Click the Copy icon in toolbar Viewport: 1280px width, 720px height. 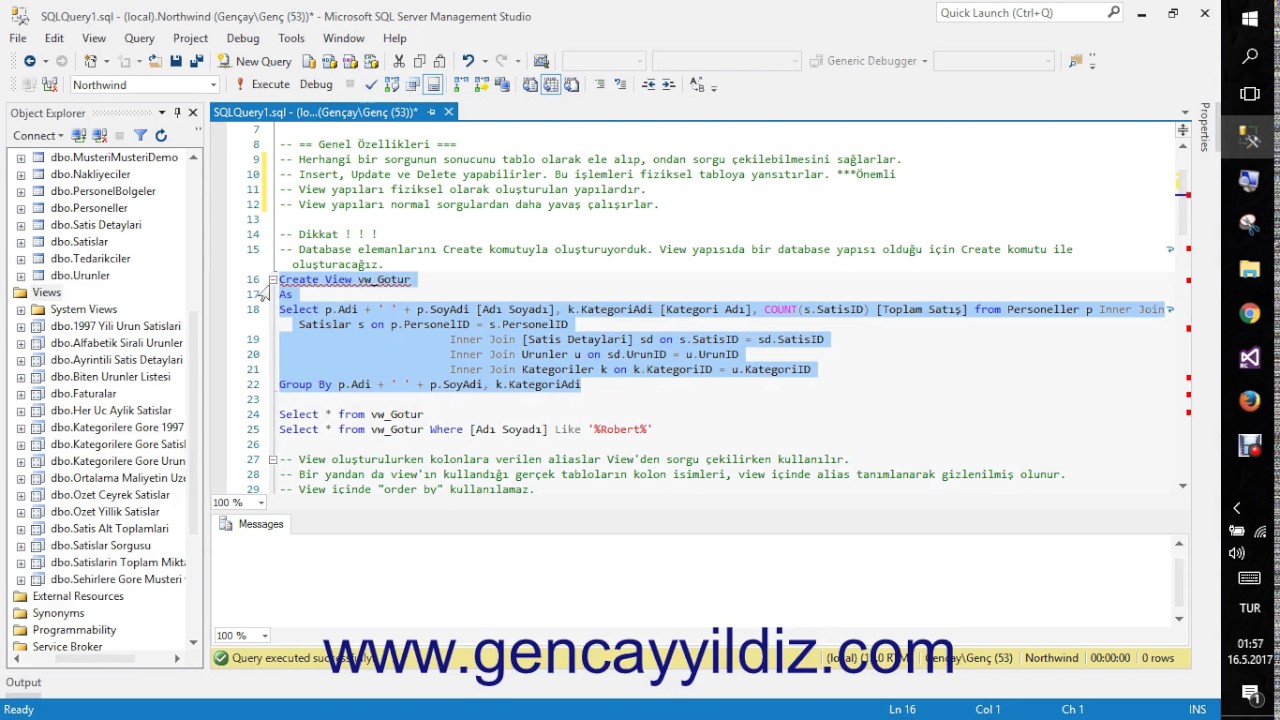click(419, 61)
